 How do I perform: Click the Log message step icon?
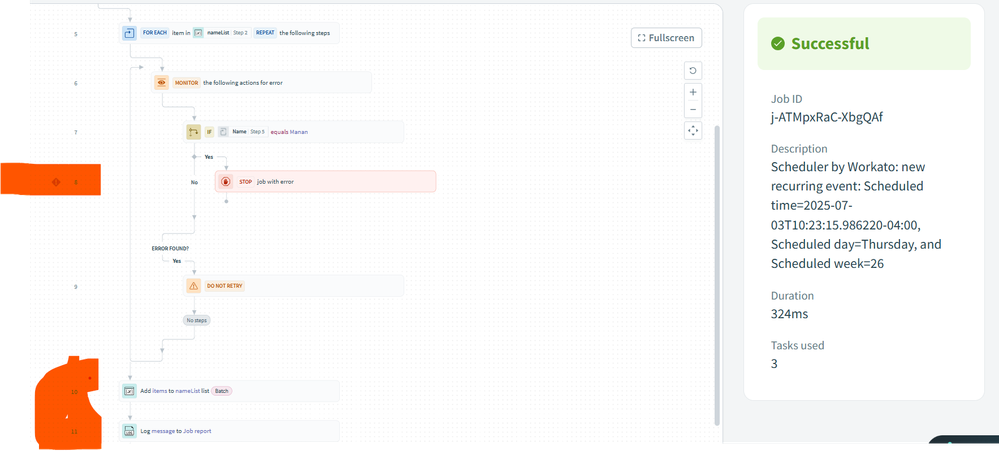click(129, 431)
